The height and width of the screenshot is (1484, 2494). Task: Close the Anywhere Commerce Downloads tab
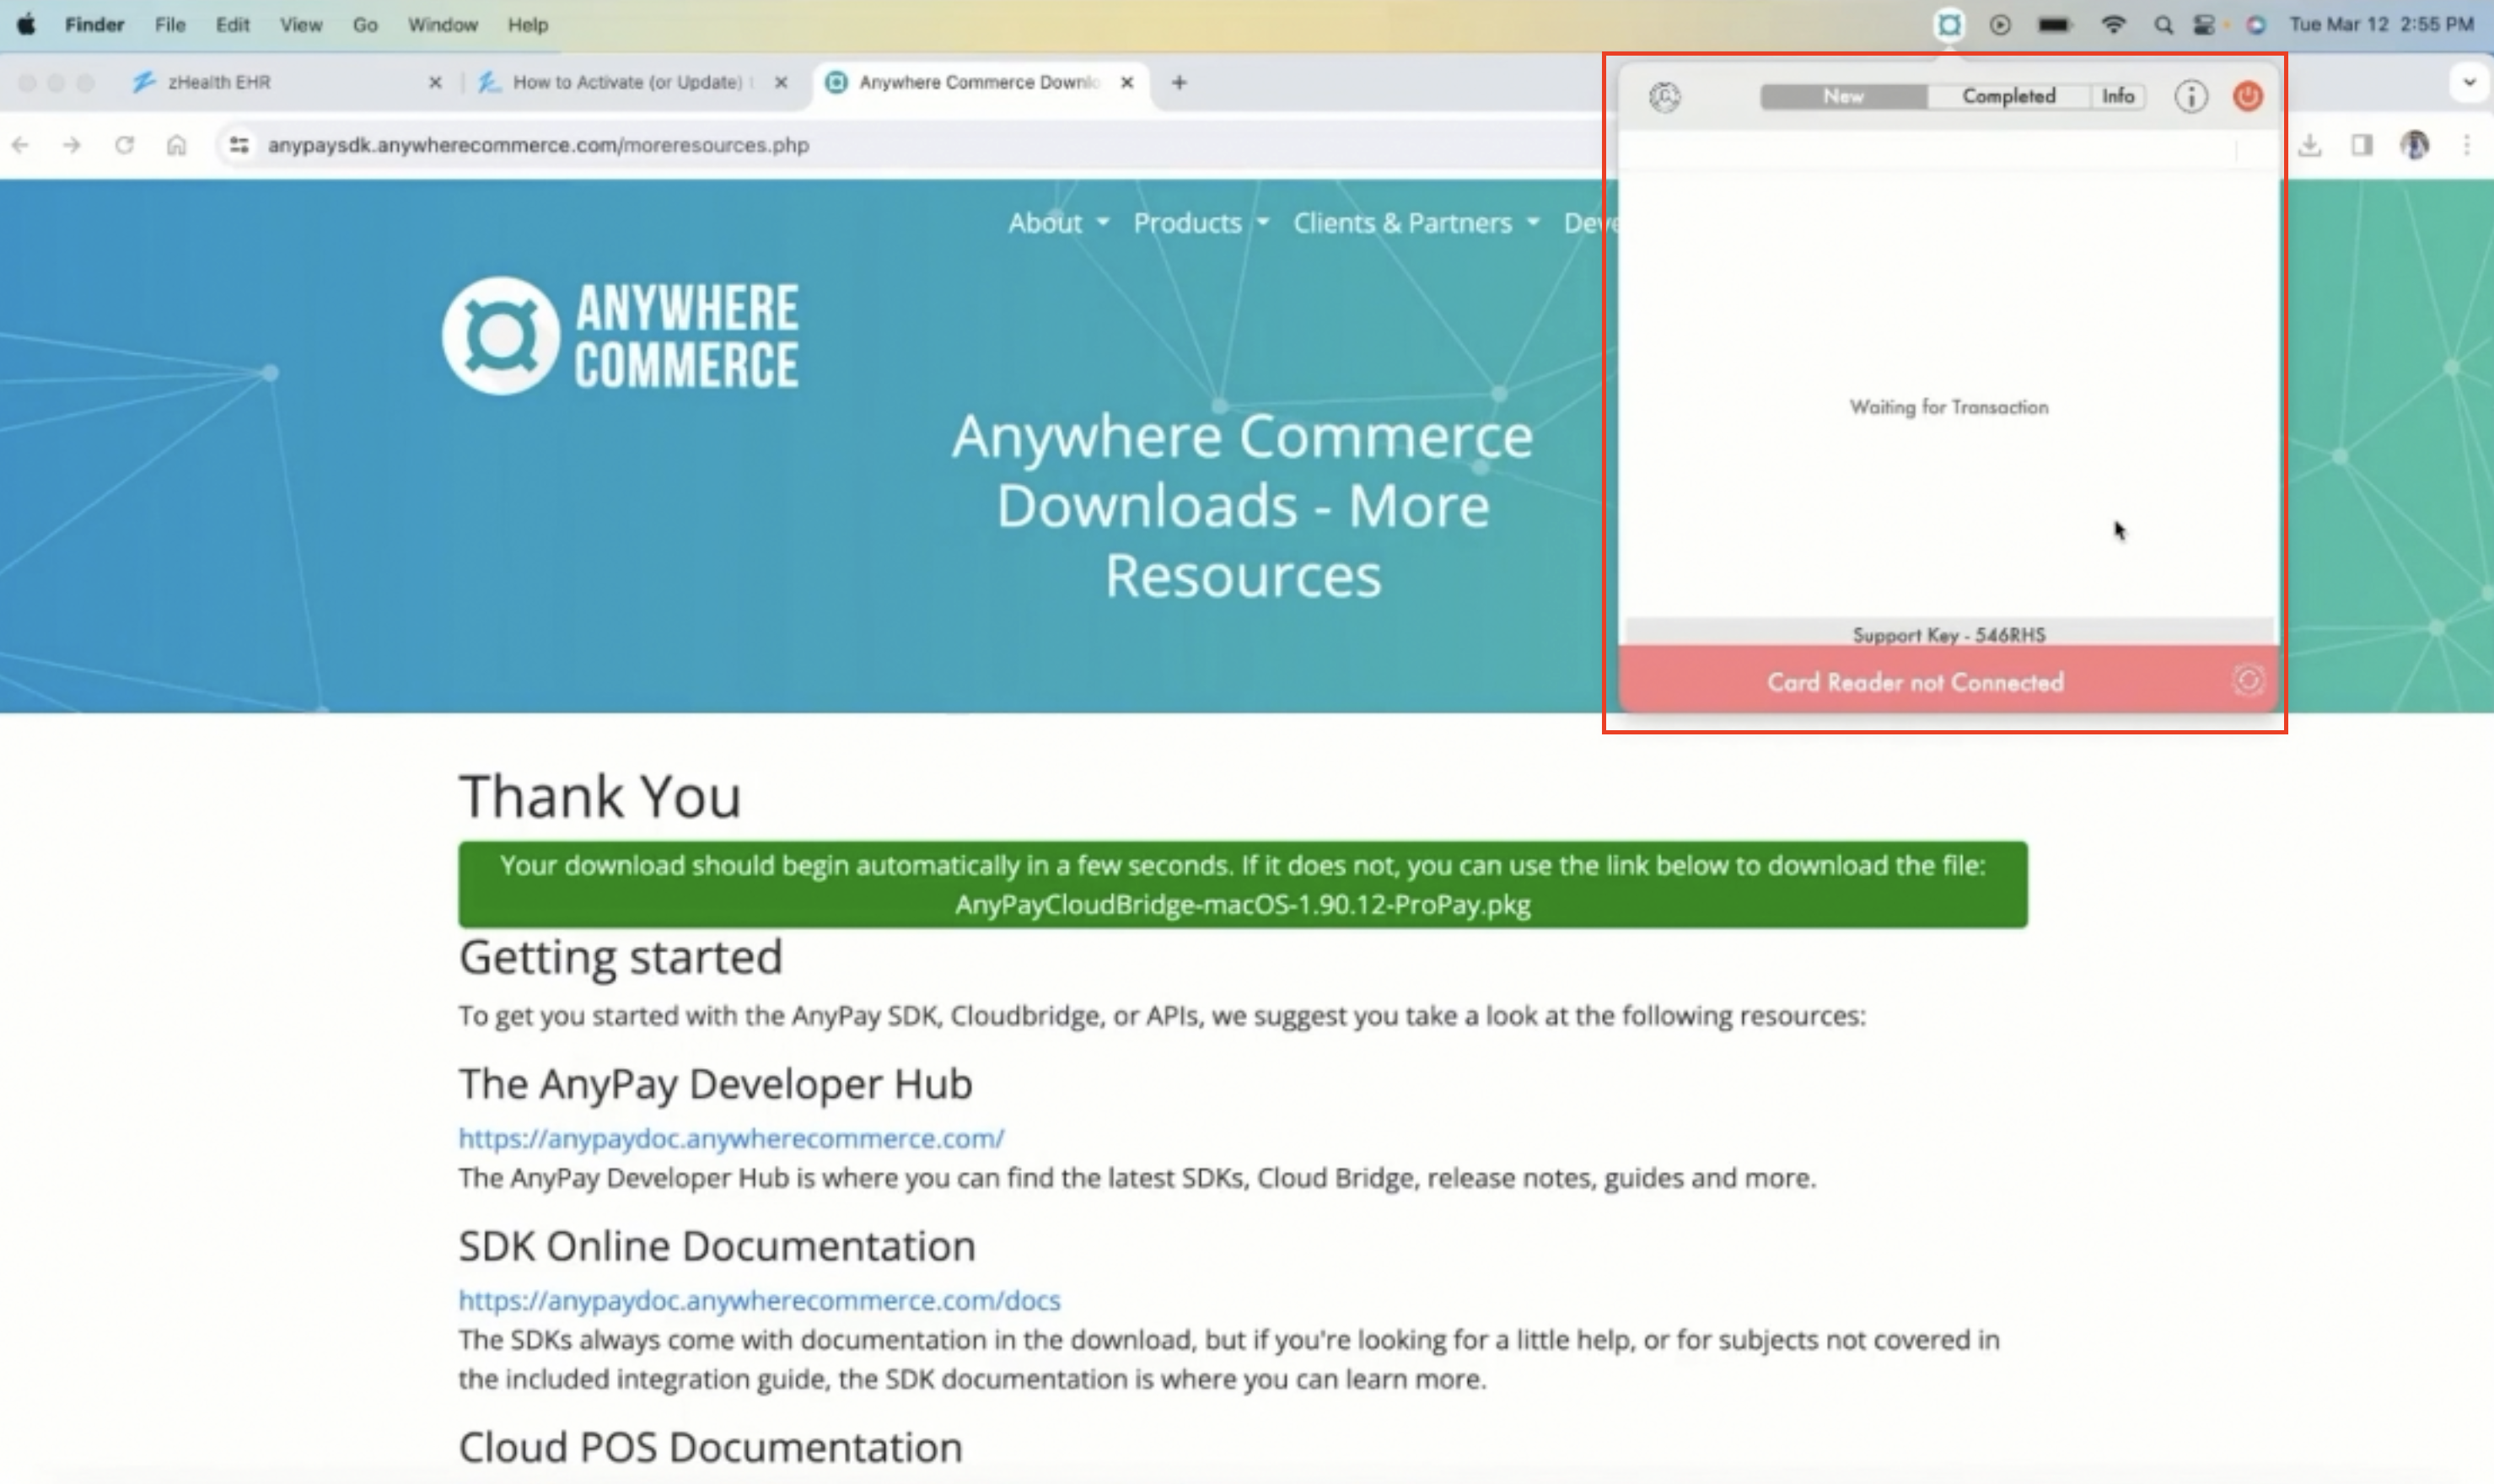point(1127,82)
